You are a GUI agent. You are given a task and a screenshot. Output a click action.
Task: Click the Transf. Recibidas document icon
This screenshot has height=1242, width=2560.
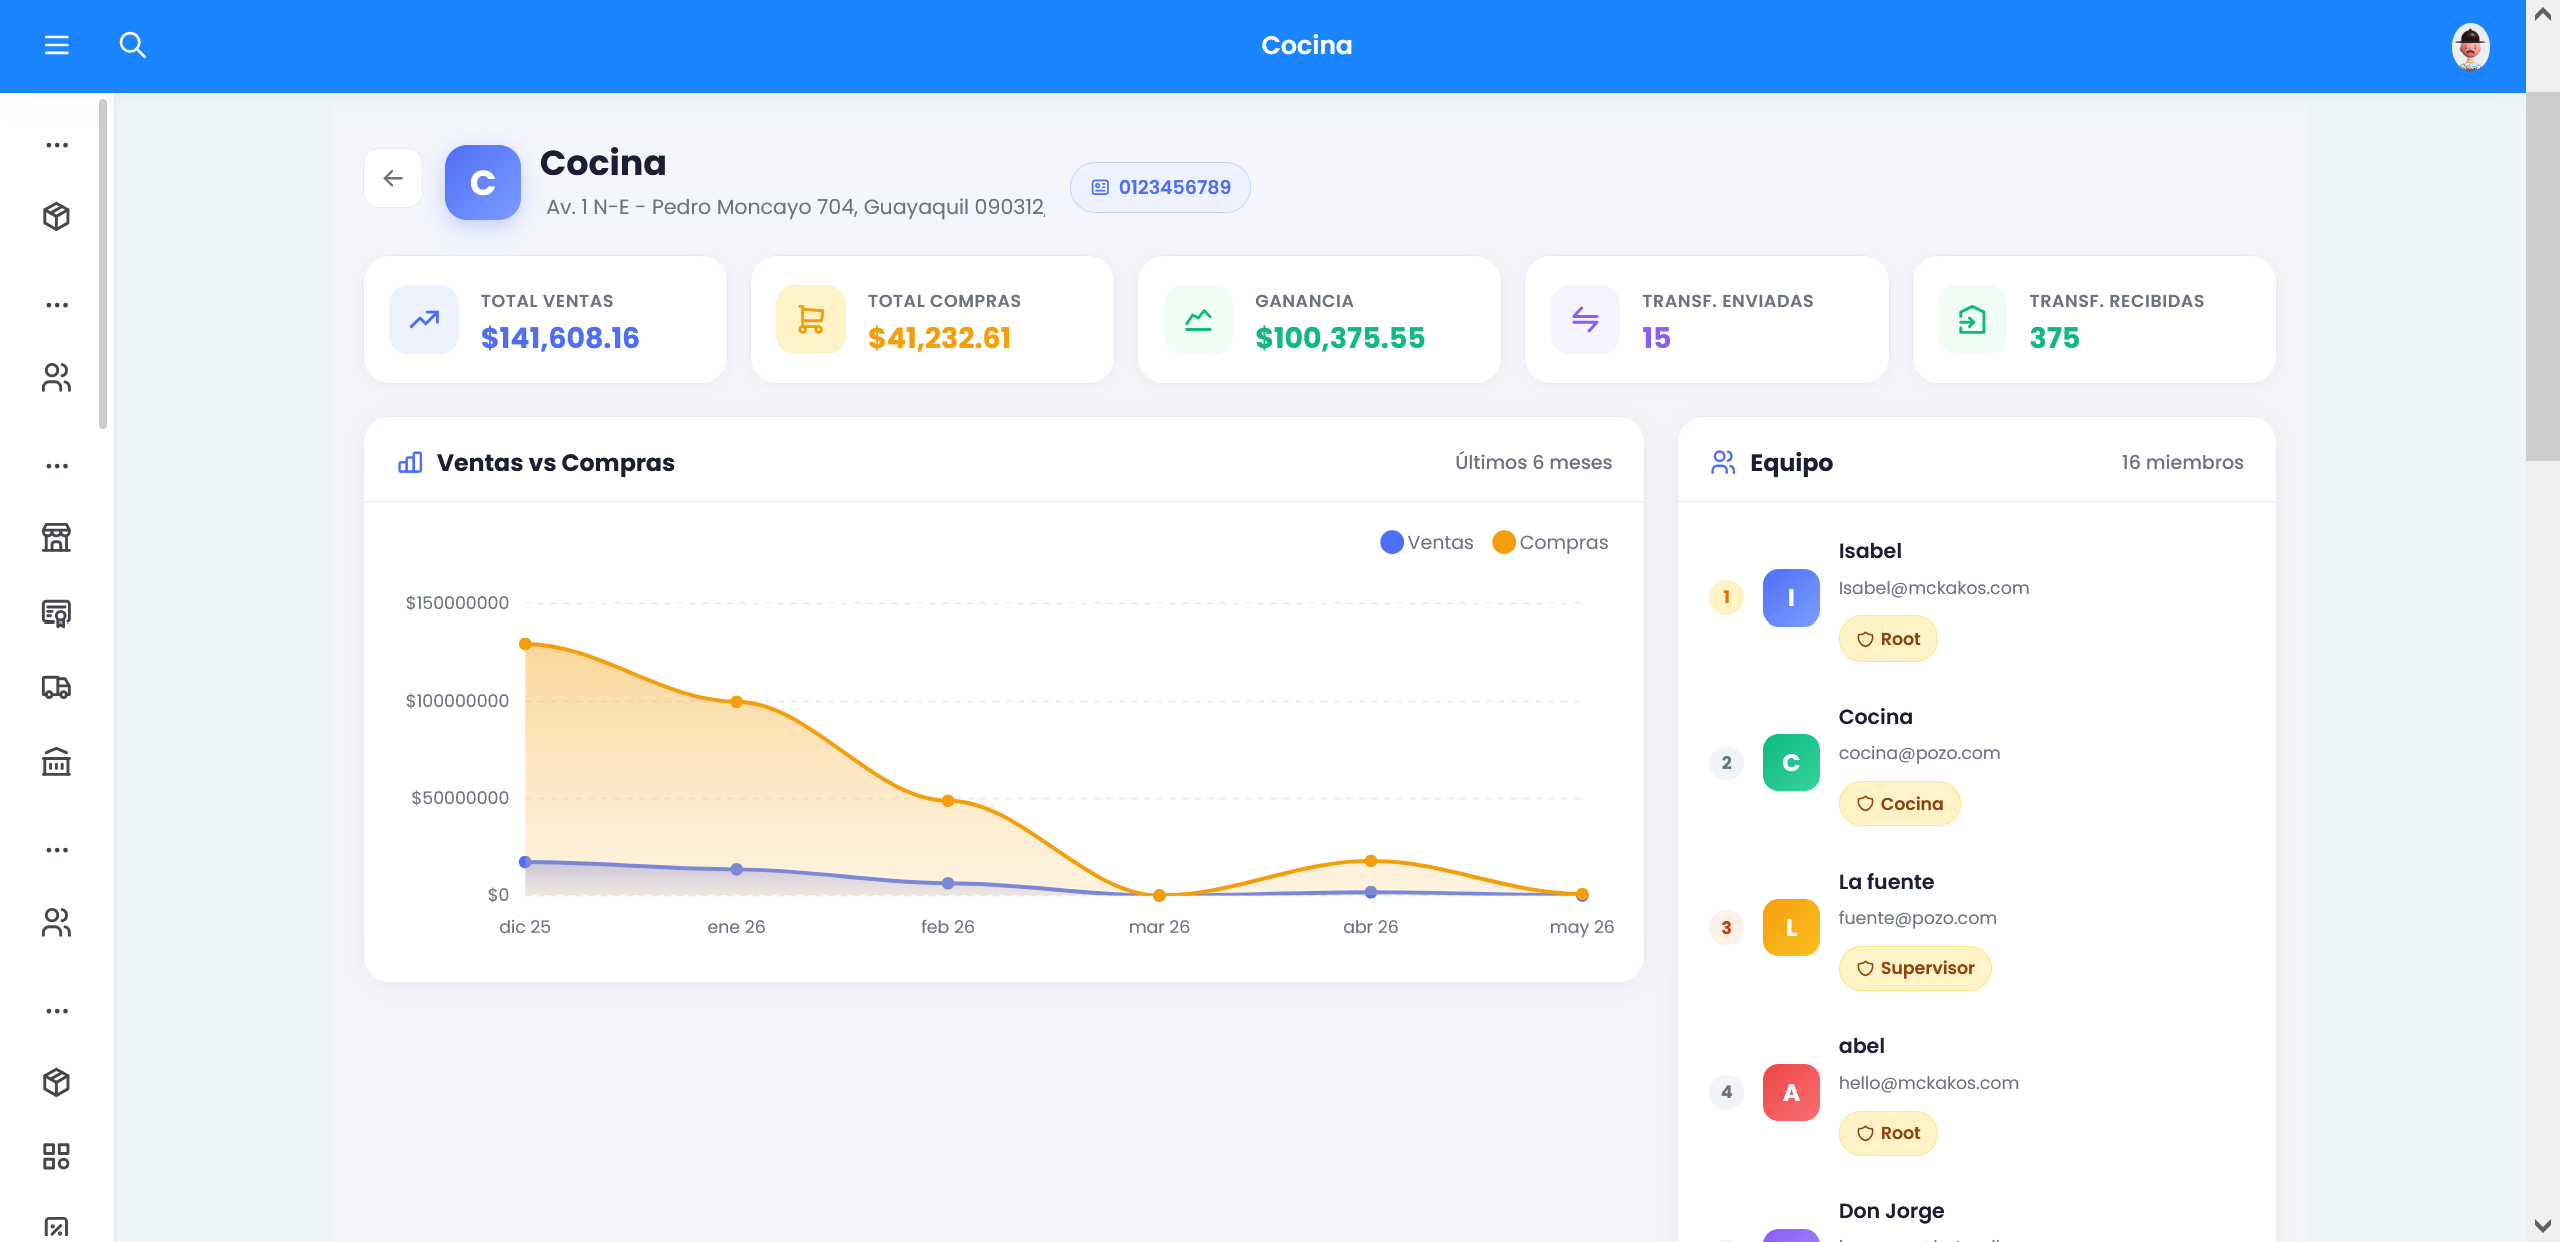(1972, 320)
